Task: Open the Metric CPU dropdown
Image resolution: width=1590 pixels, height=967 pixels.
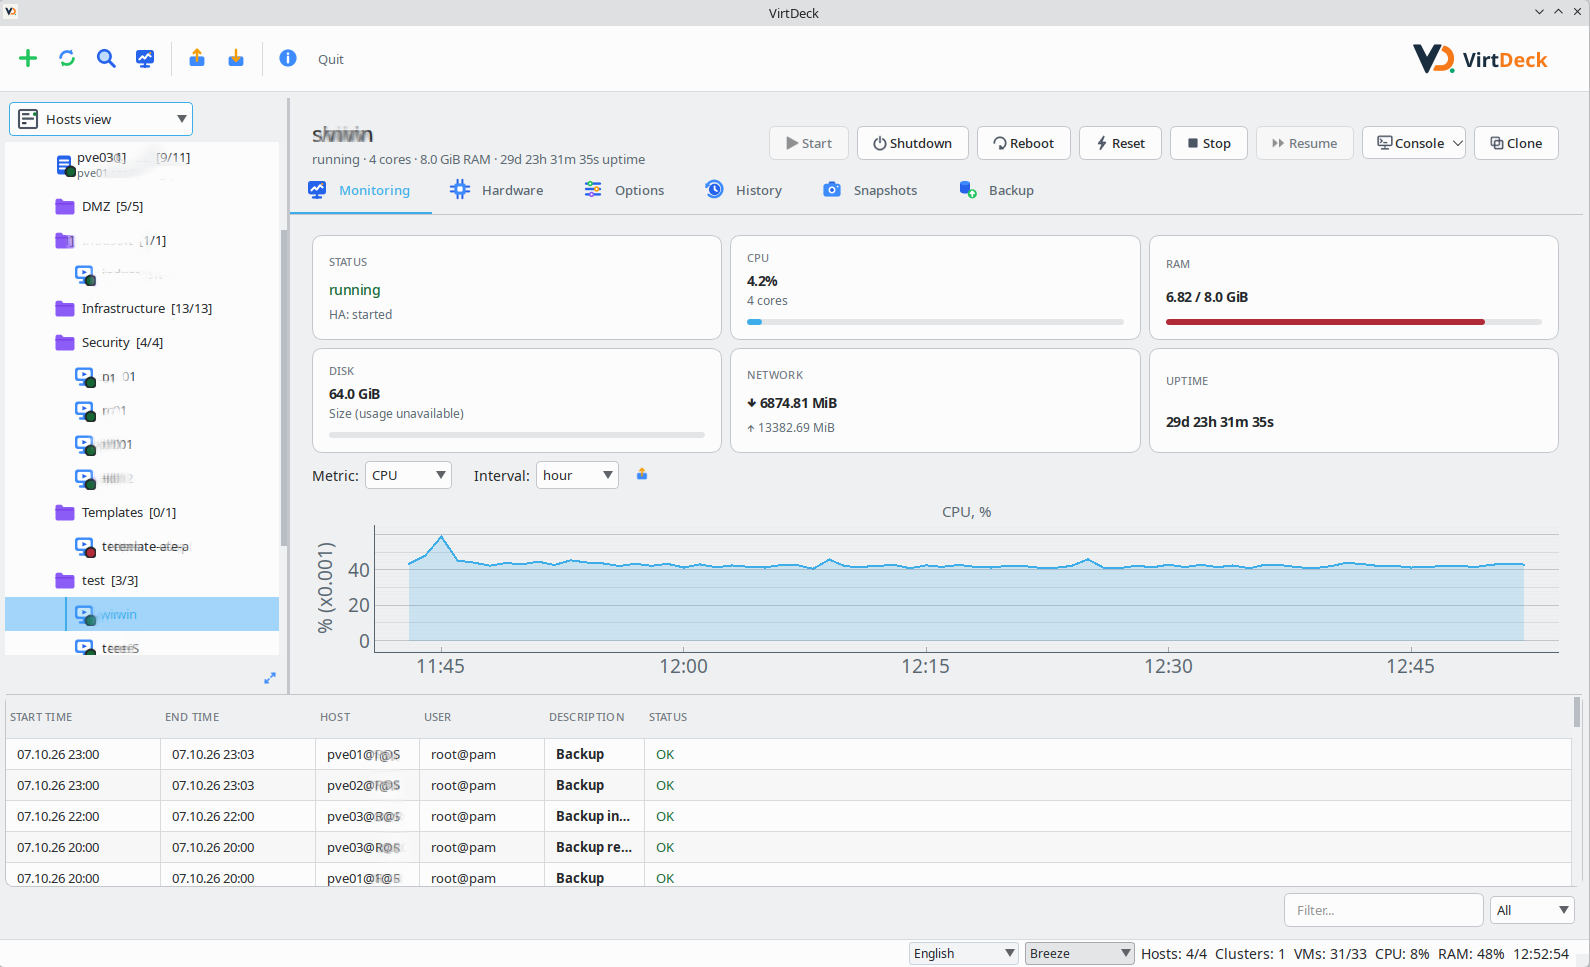Action: pyautogui.click(x=408, y=475)
